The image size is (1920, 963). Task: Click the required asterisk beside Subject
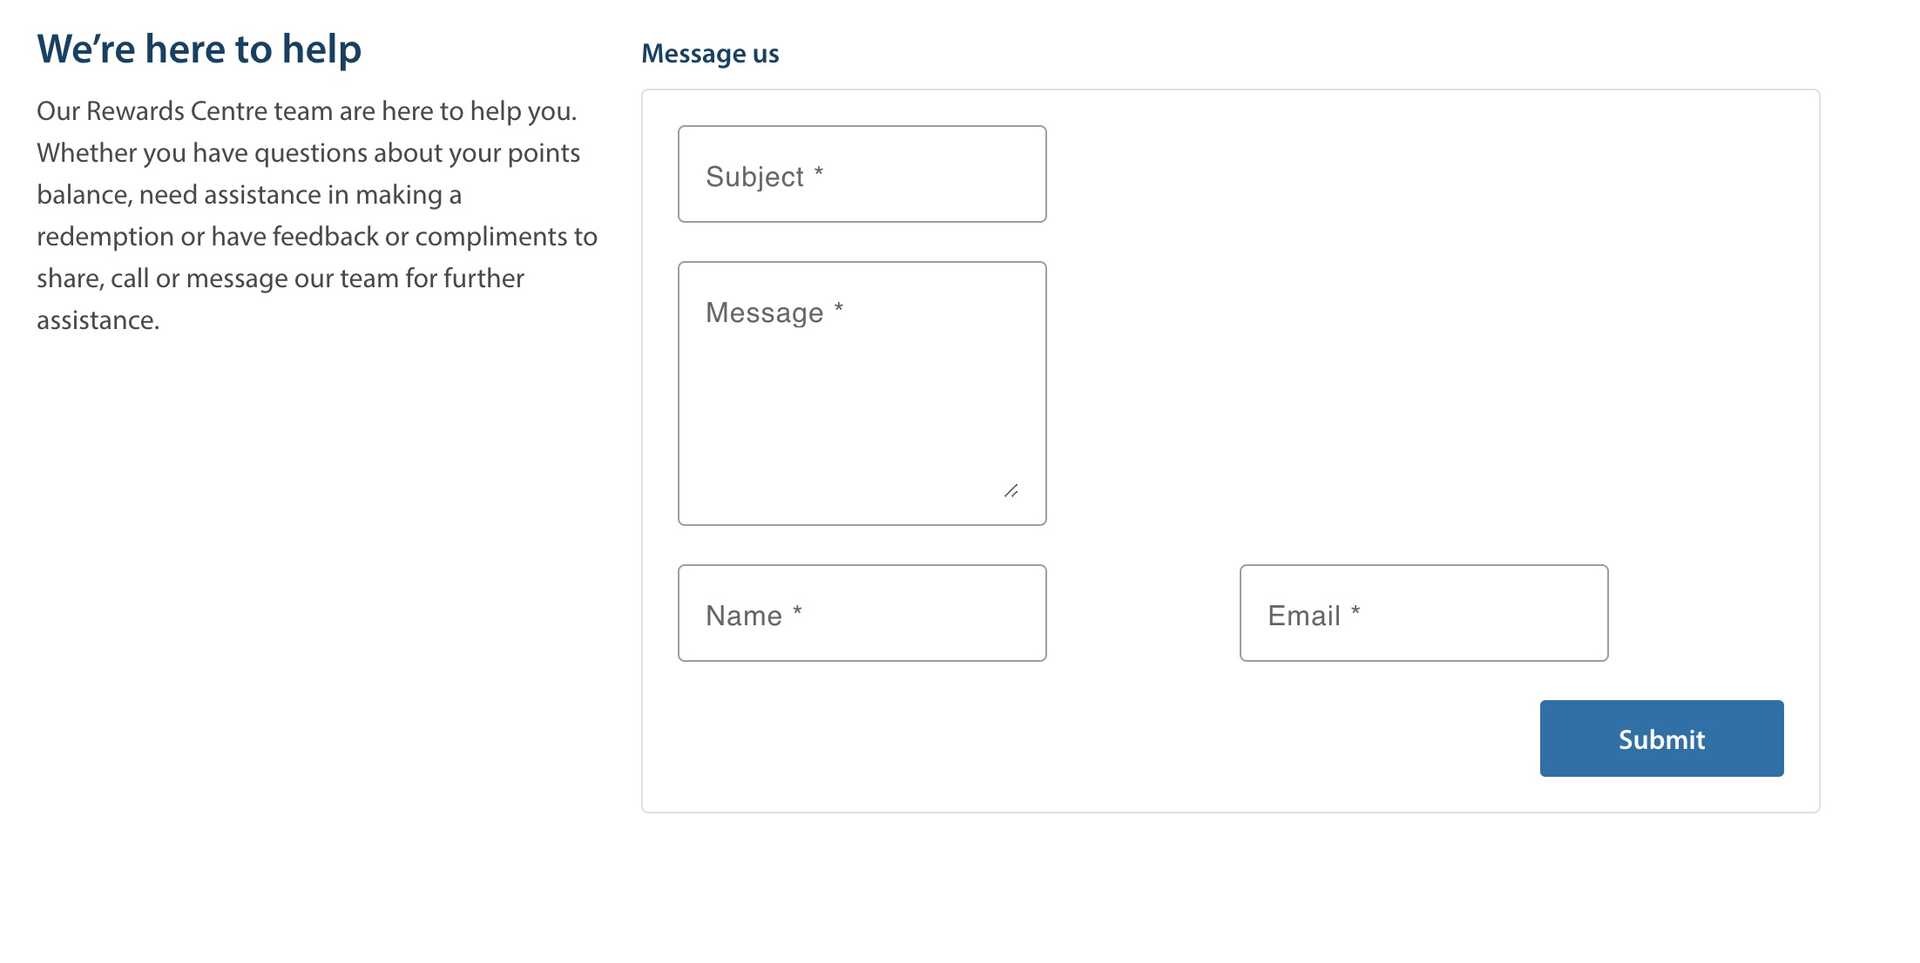coord(819,173)
